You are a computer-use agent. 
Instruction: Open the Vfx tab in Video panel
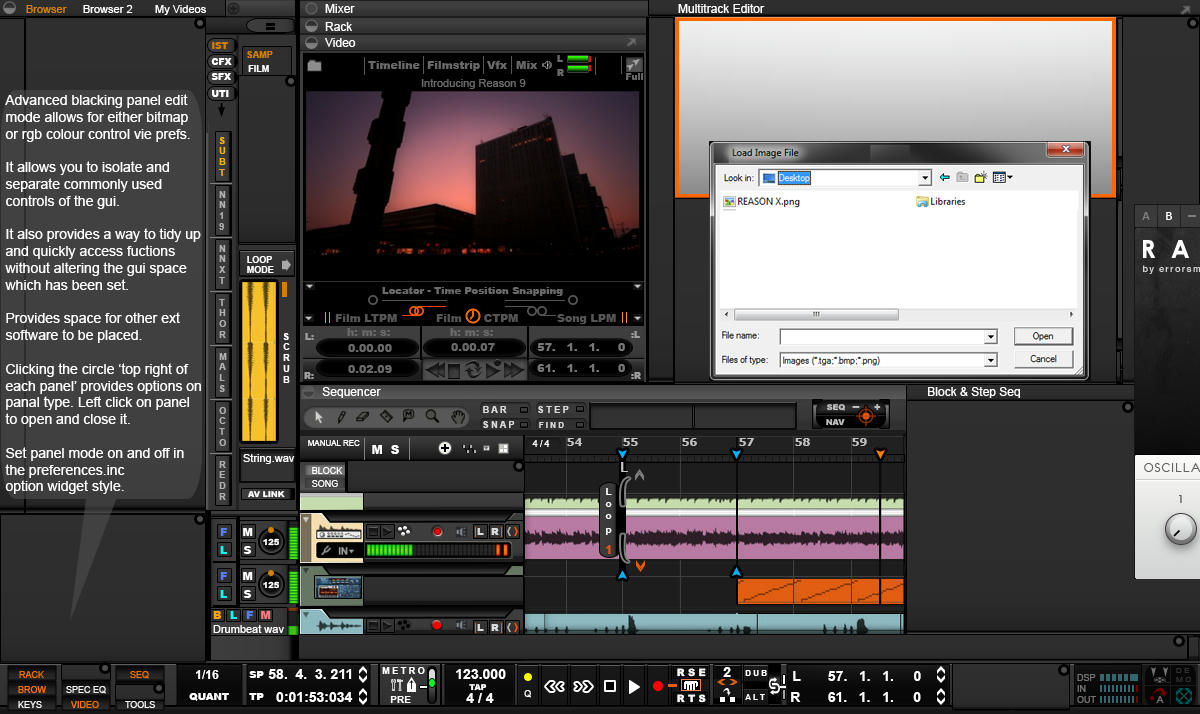pos(497,65)
